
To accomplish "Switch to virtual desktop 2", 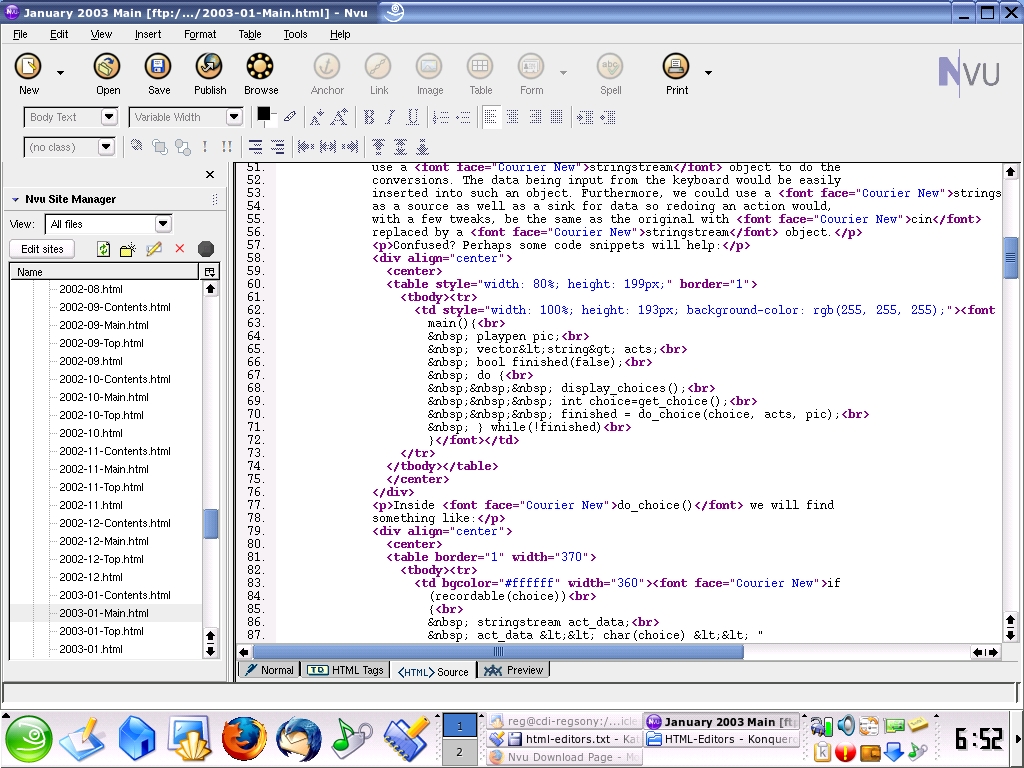I will (459, 752).
